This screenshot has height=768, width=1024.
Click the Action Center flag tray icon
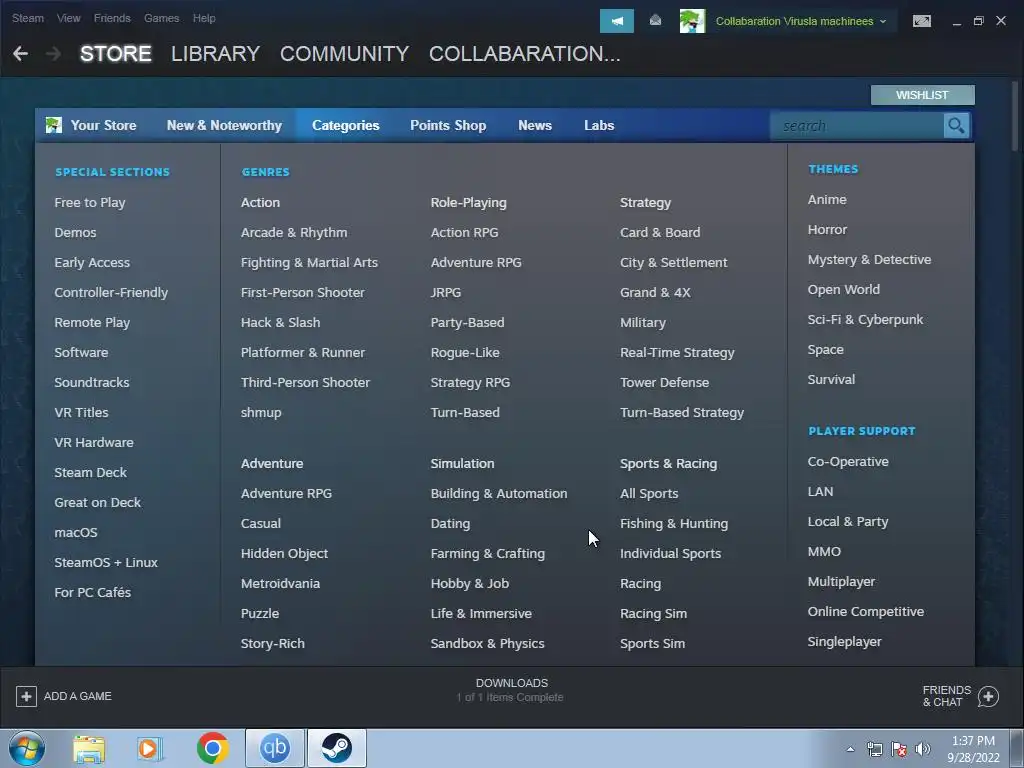(899, 749)
